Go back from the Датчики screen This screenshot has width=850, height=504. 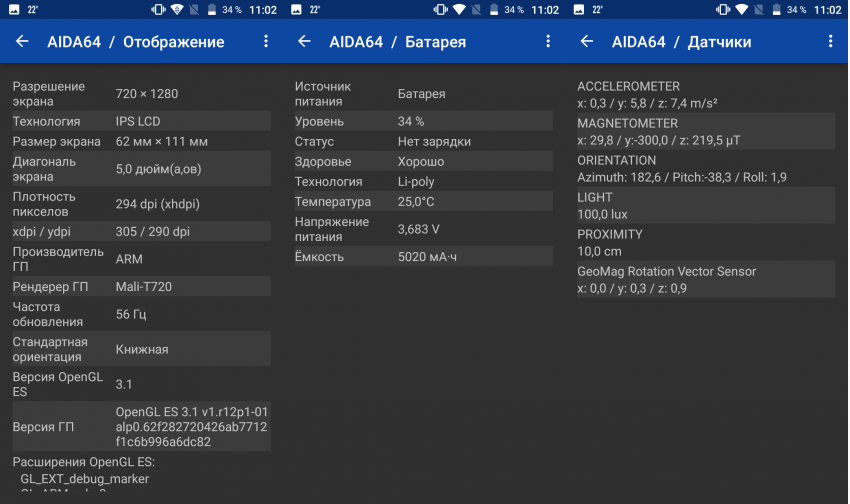(587, 41)
